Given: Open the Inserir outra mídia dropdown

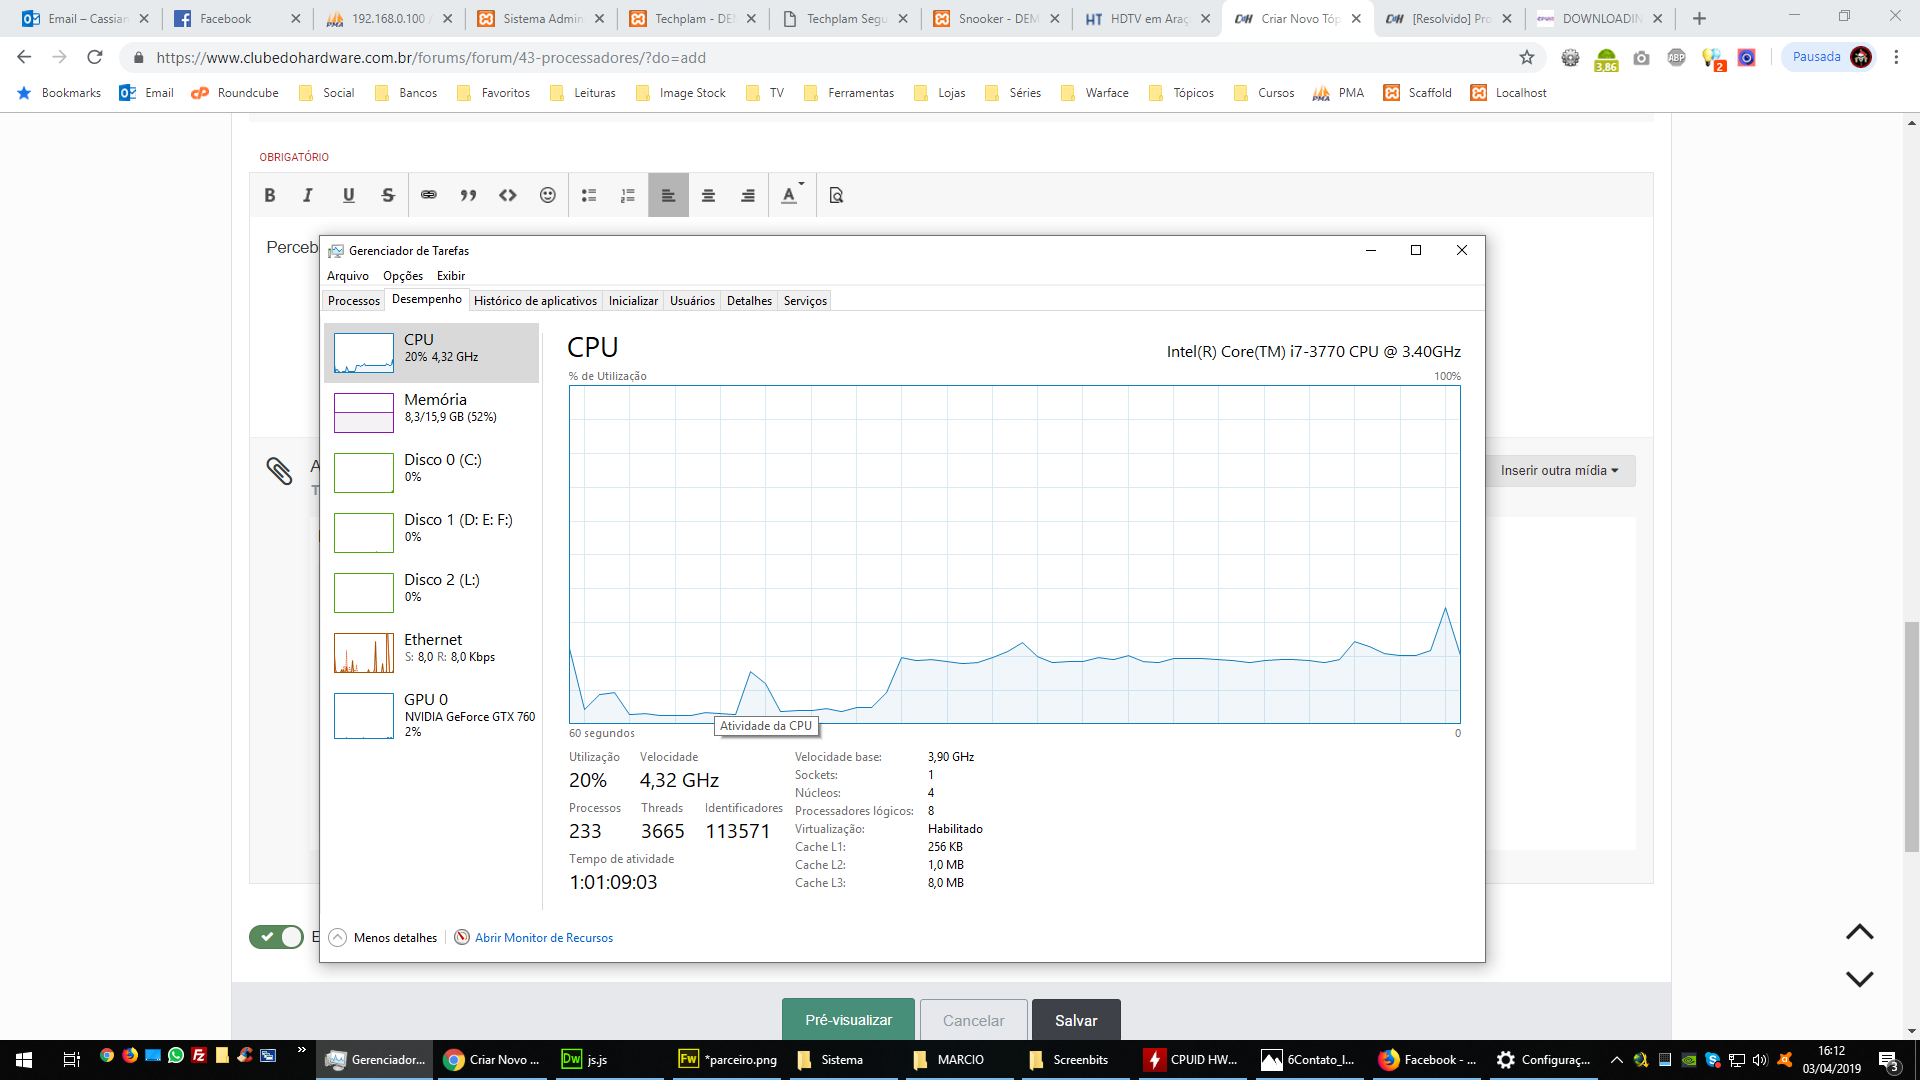Looking at the screenshot, I should [x=1559, y=471].
